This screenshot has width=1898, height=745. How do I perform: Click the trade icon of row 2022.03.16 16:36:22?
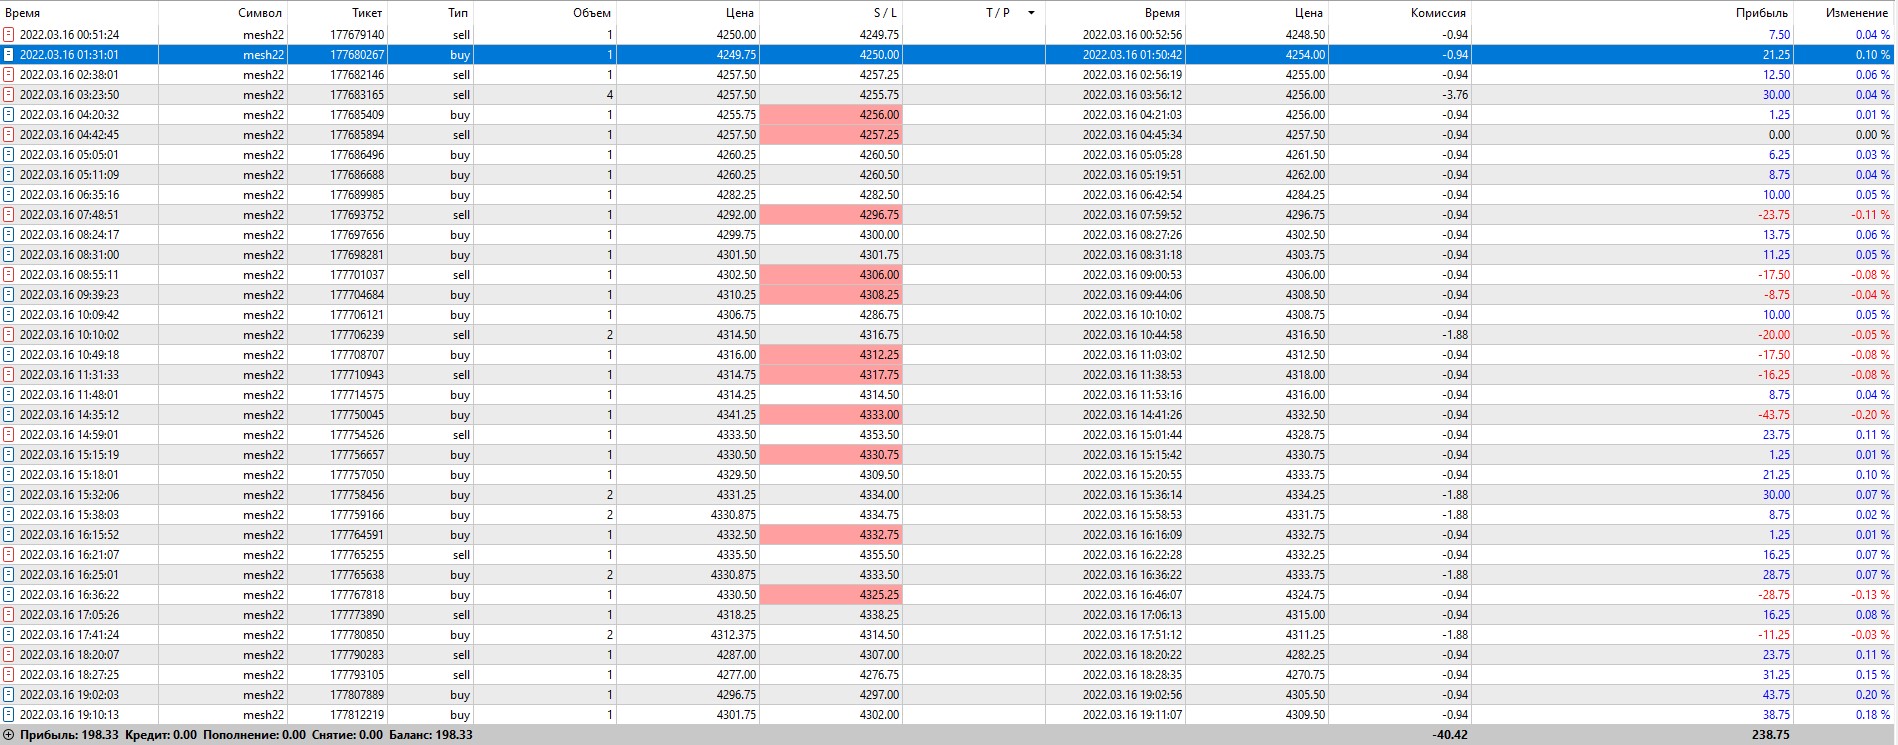tap(9, 595)
